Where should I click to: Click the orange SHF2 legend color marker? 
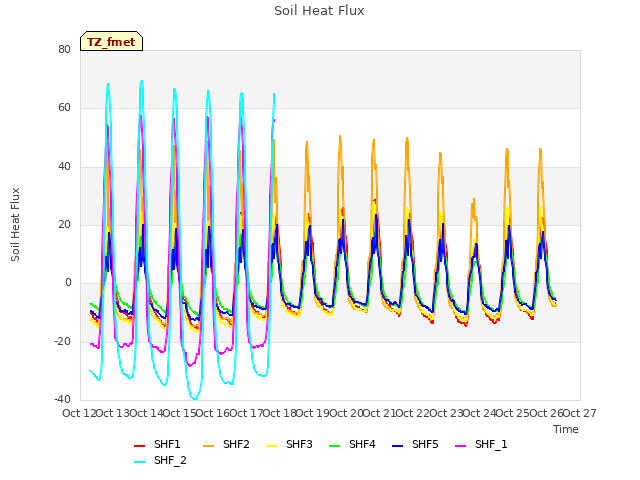[209, 446]
